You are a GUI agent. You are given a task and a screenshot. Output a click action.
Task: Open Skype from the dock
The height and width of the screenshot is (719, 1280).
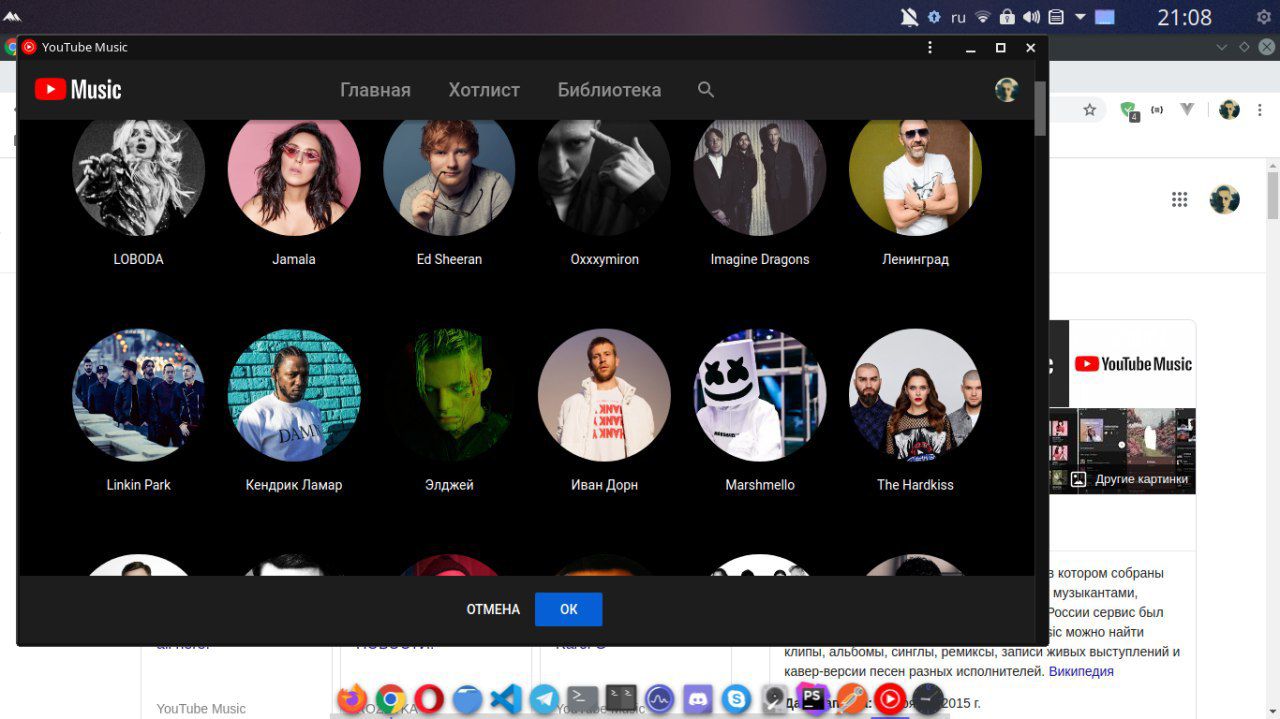[737, 698]
